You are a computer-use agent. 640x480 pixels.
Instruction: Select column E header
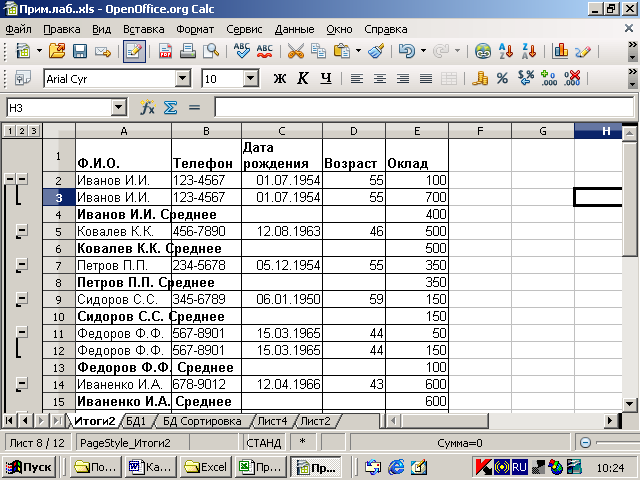pos(417,131)
